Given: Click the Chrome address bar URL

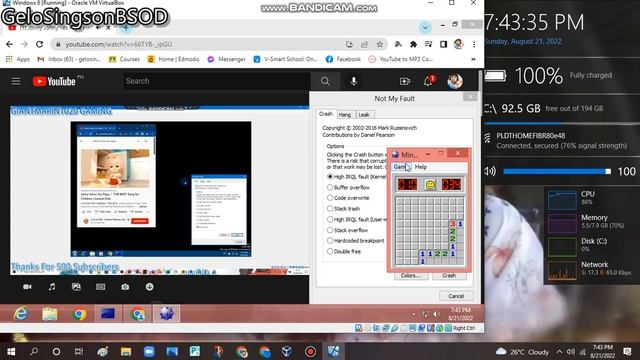Looking at the screenshot, I should 118,44.
